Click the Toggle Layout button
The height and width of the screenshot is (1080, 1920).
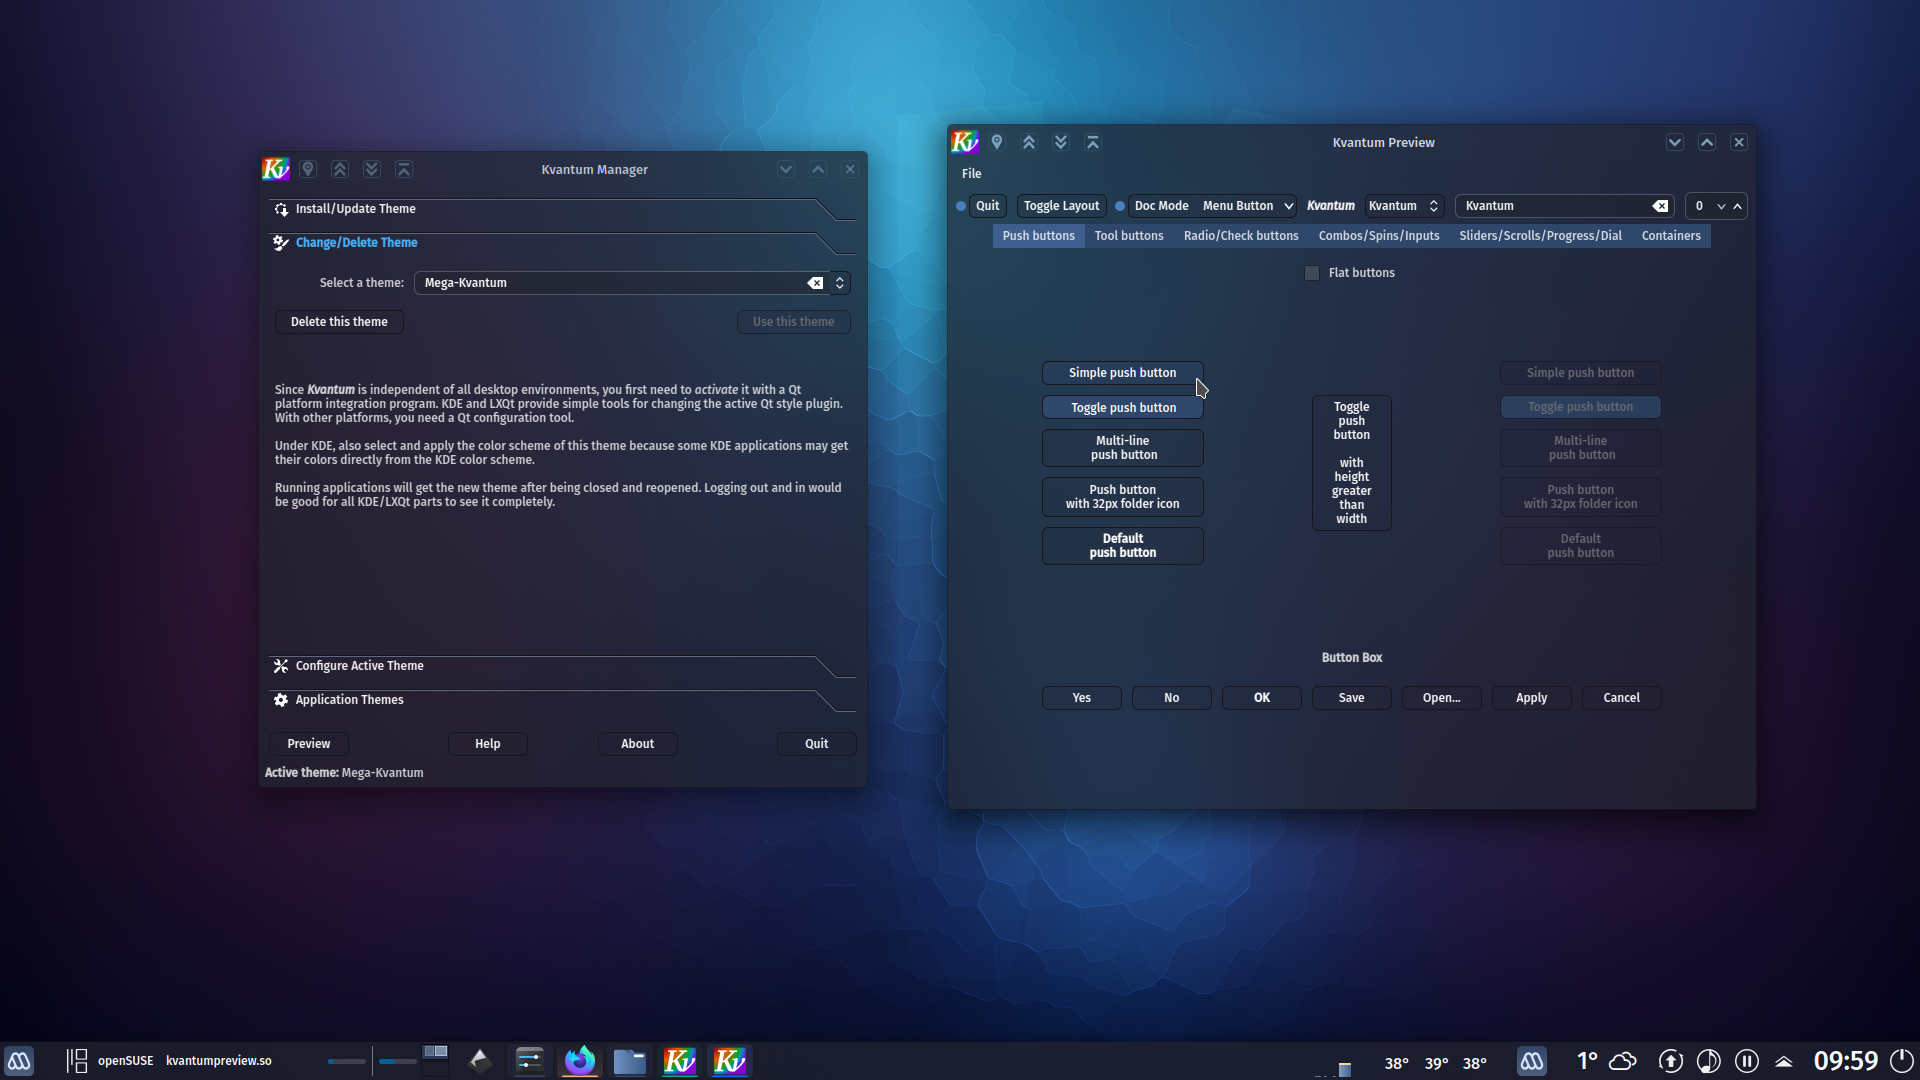[x=1061, y=206]
